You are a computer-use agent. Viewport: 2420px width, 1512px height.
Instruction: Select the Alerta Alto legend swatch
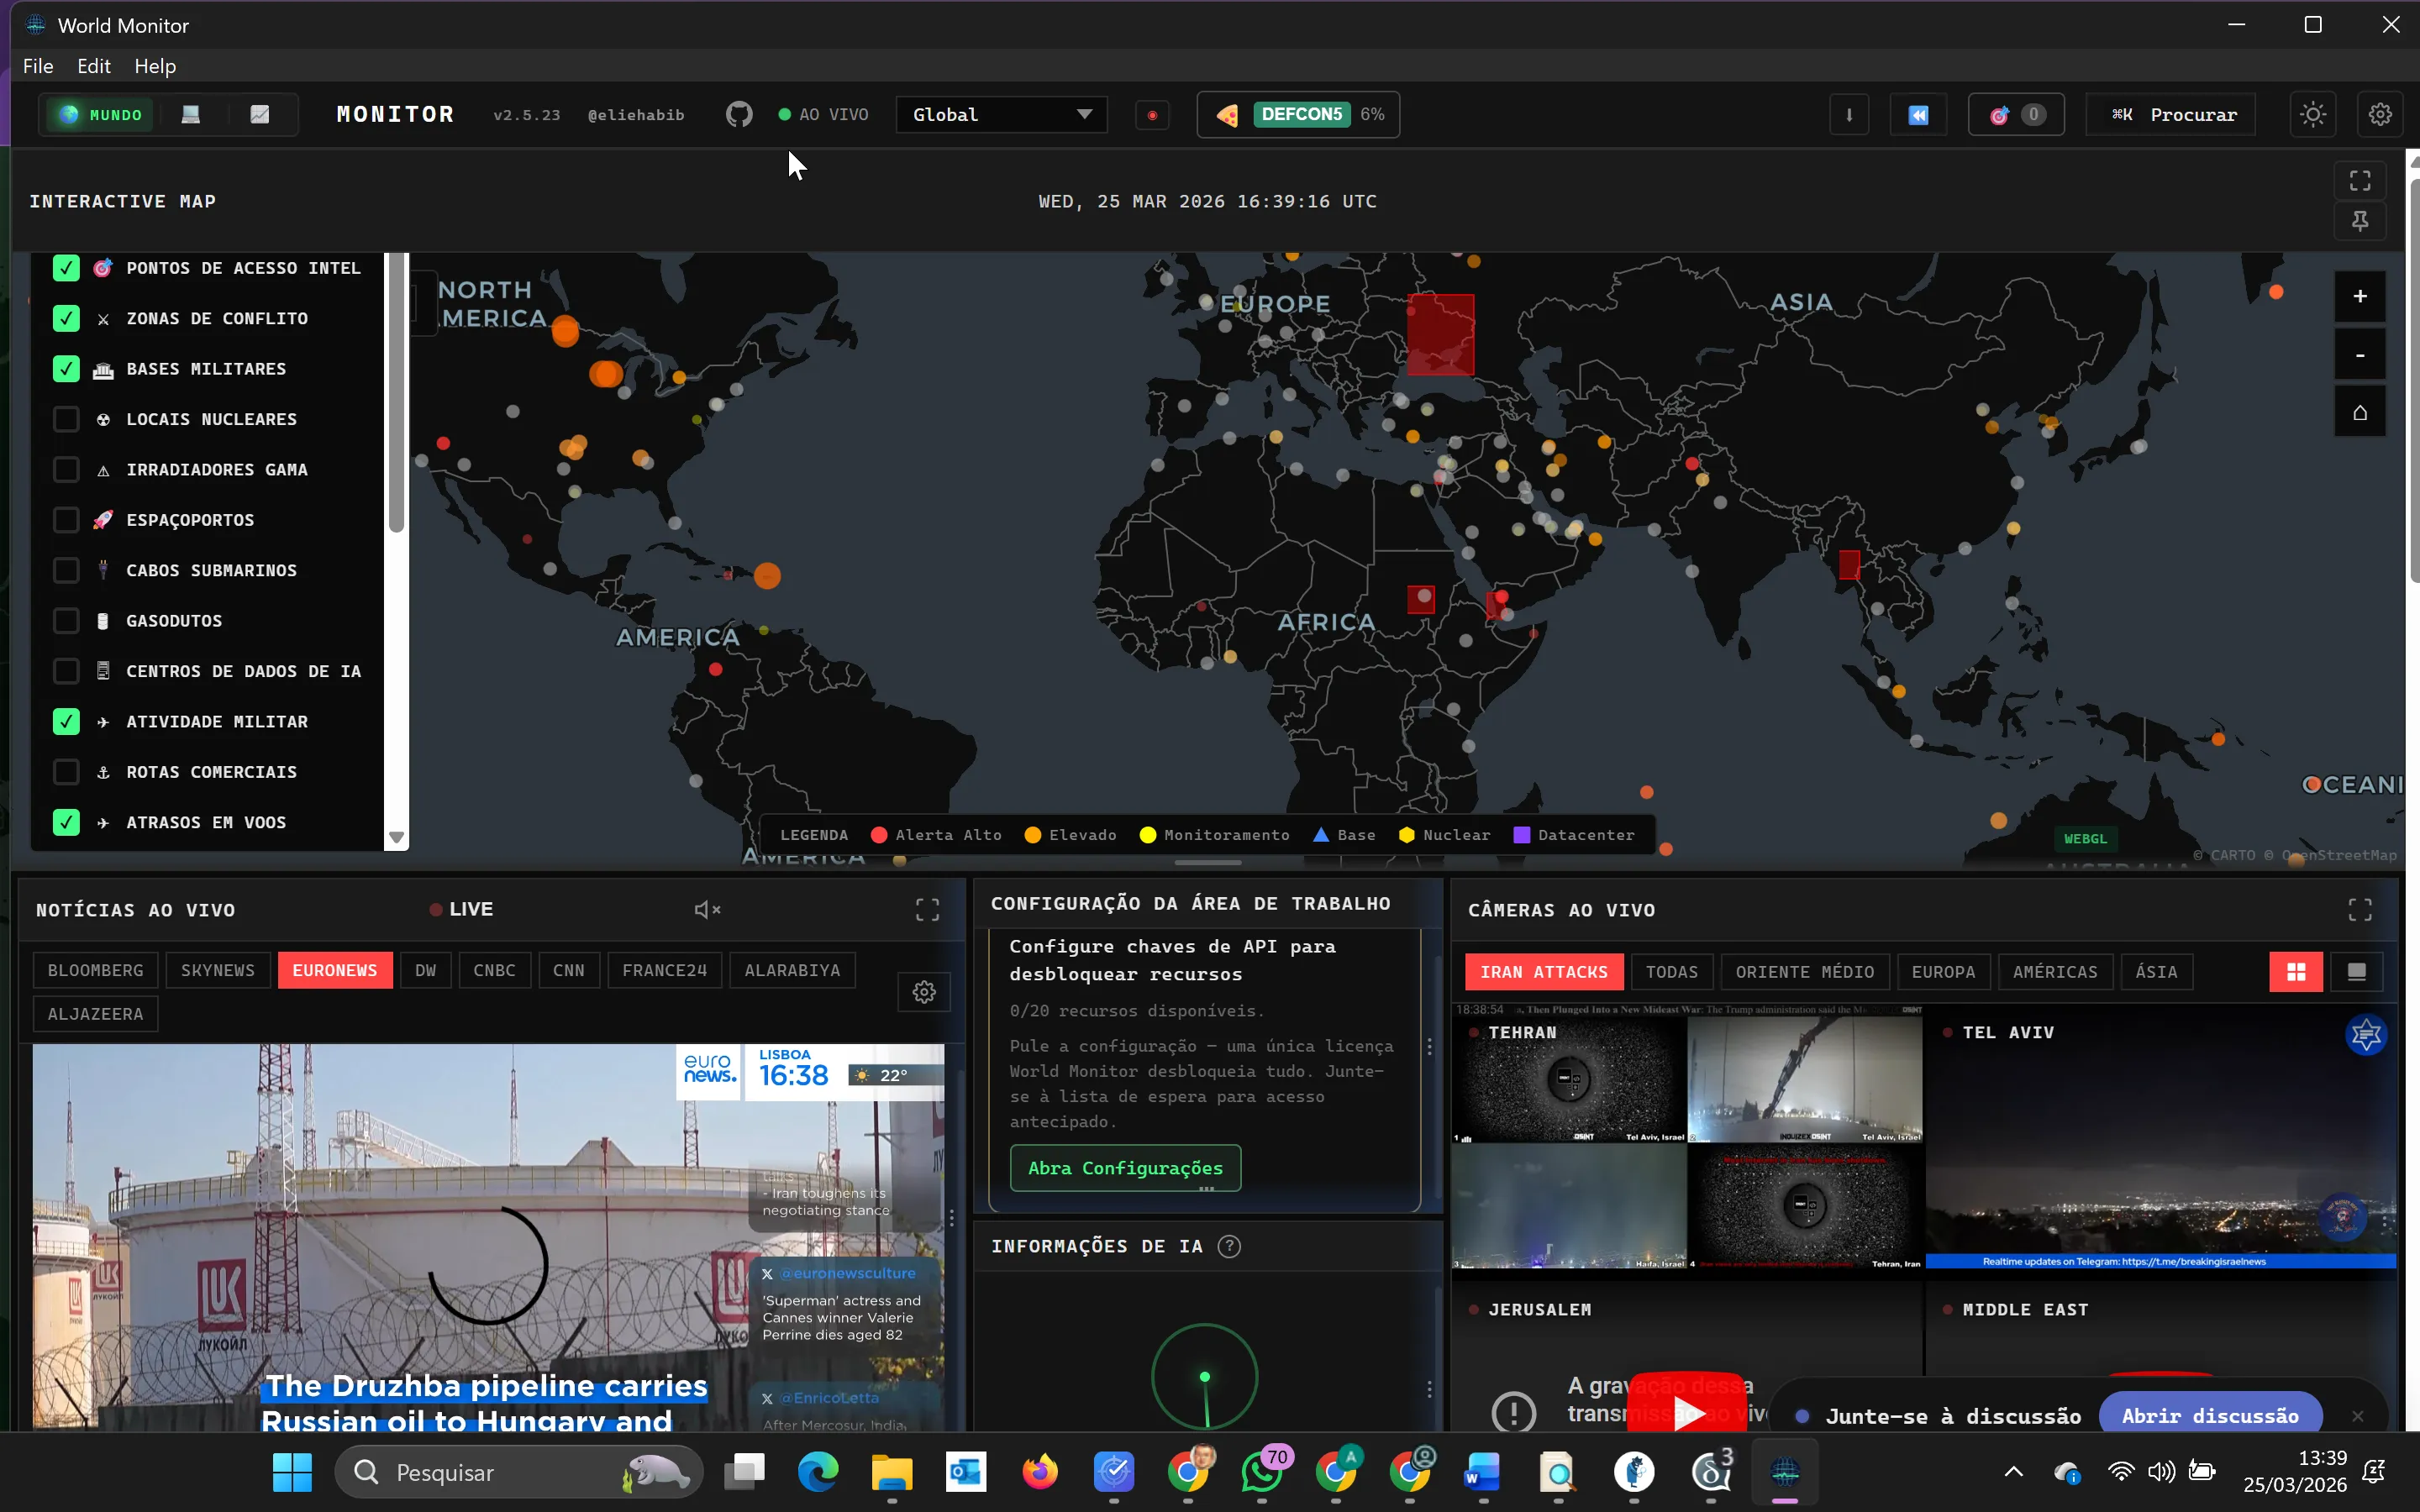[880, 834]
